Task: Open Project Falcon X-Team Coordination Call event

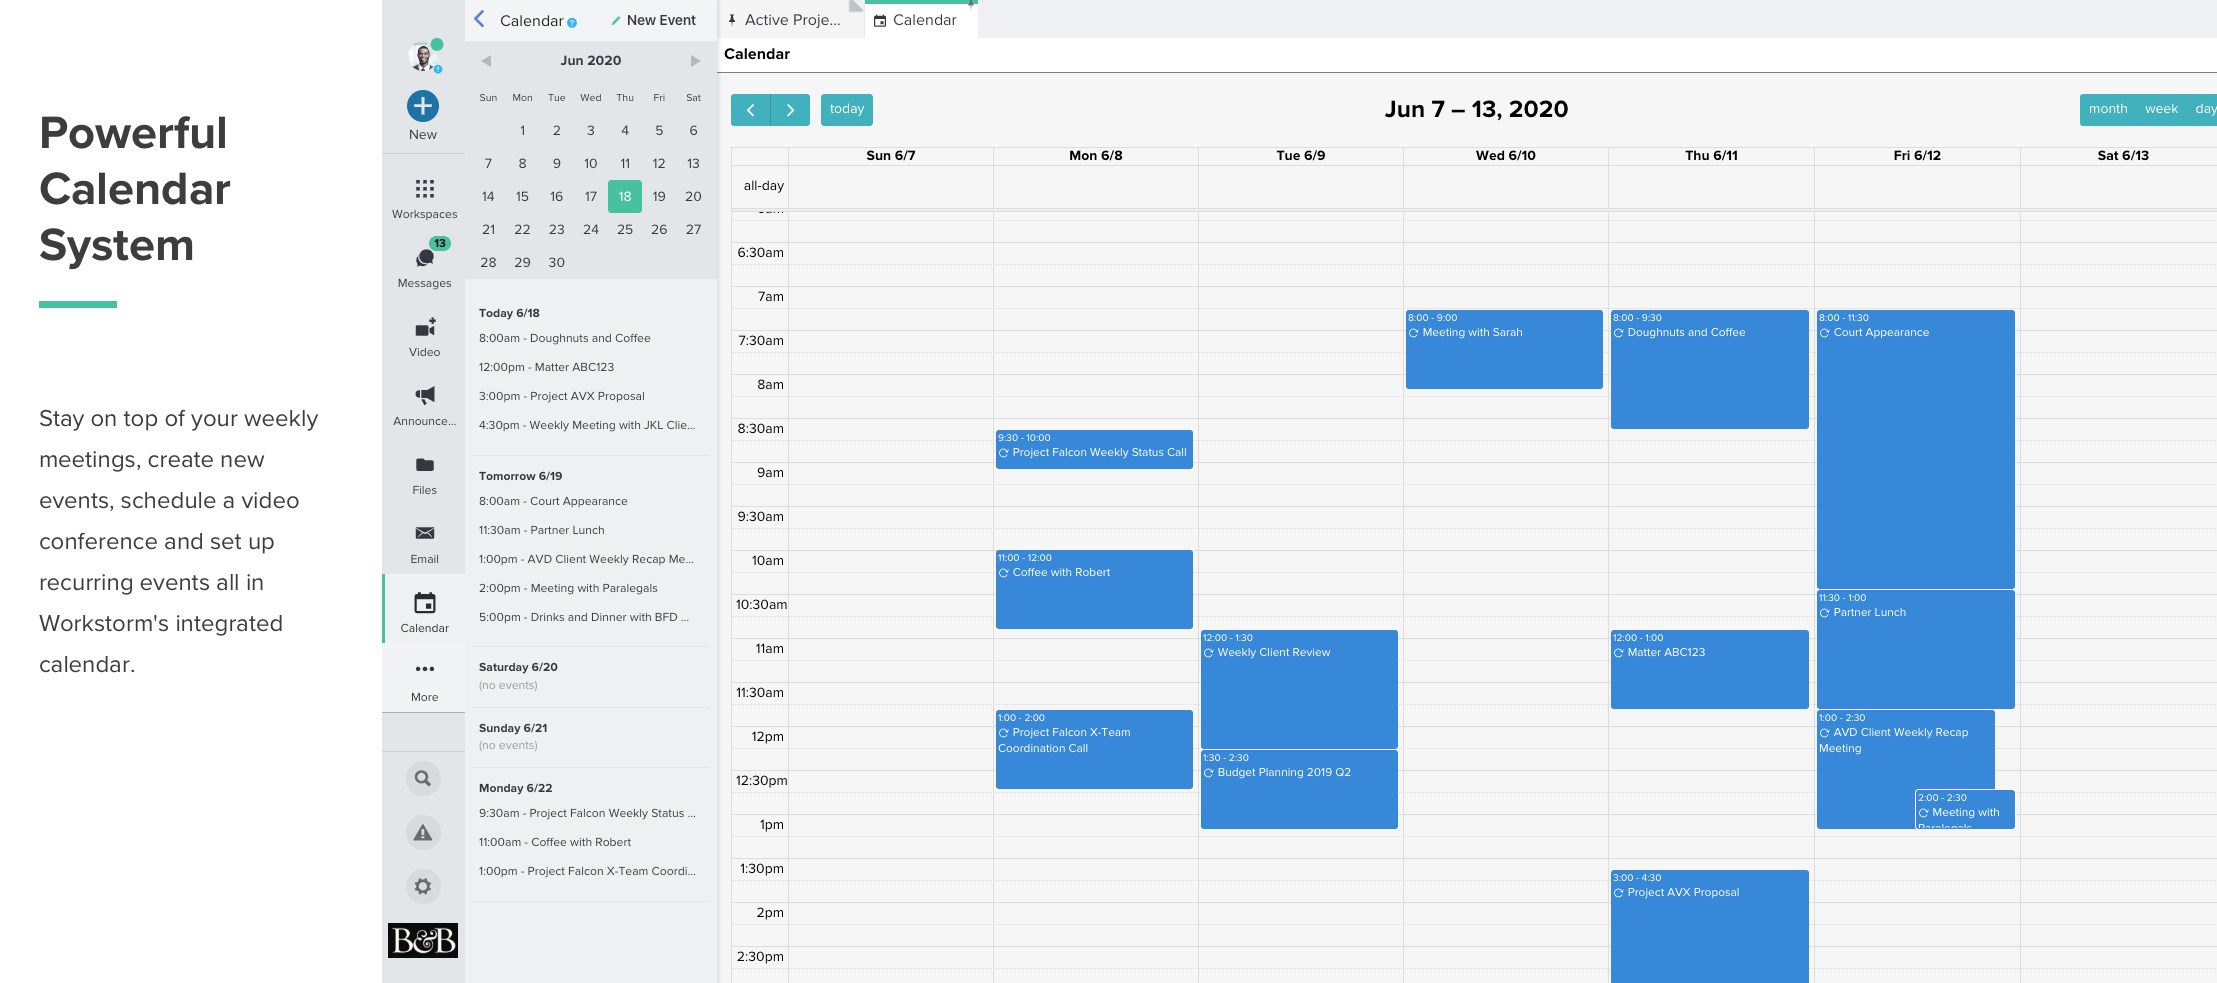Action: click(x=1094, y=749)
